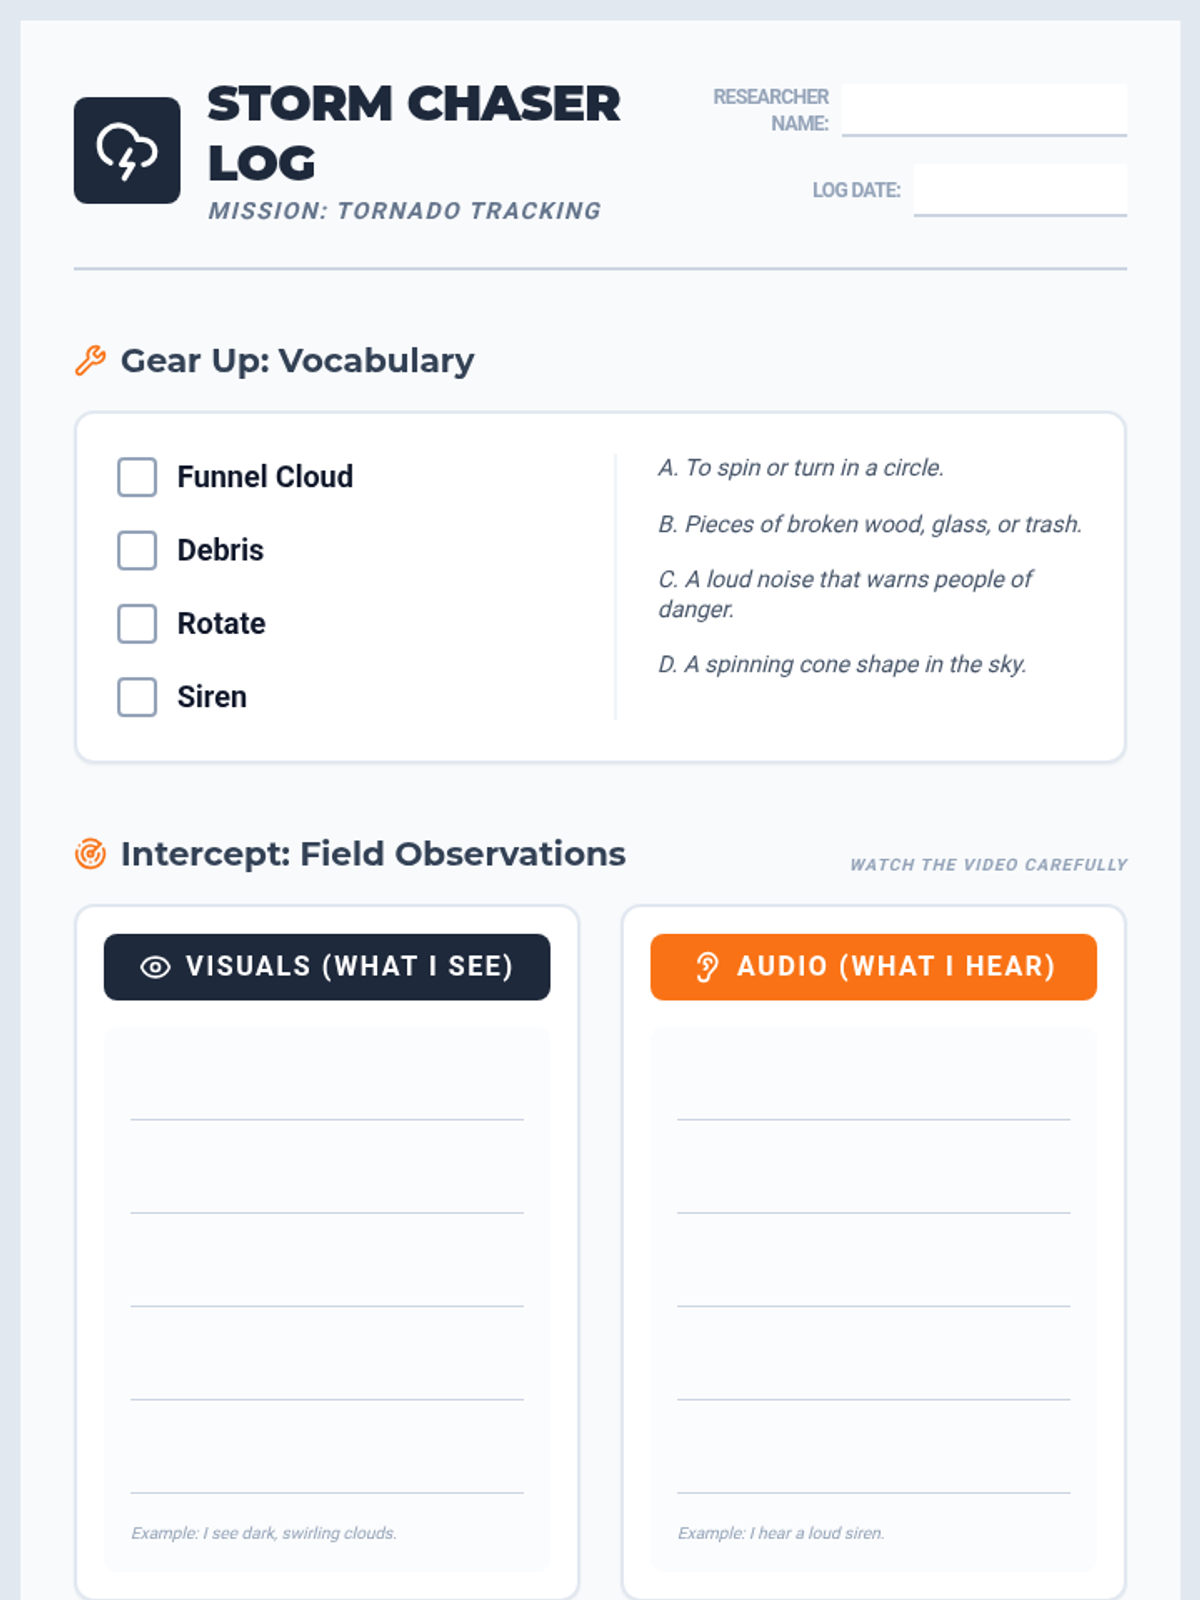Click the Researcher Name input field
This screenshot has height=1600, width=1200.
point(984,109)
